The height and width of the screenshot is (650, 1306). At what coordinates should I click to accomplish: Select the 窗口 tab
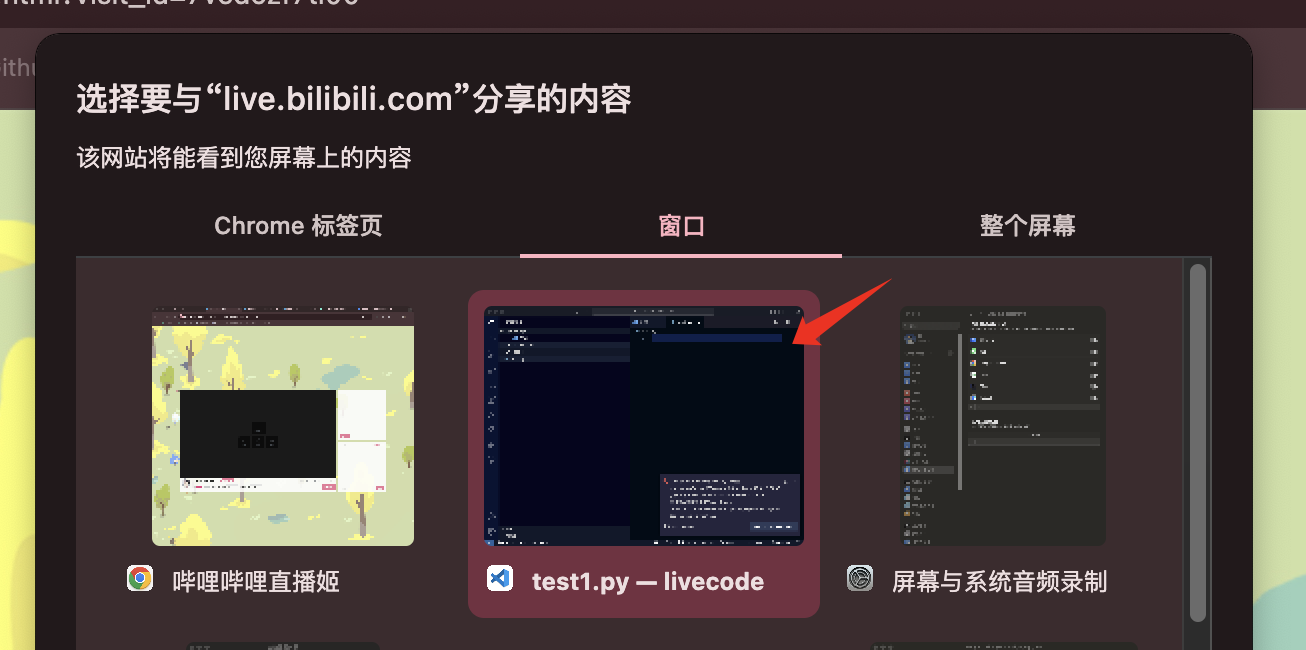click(x=681, y=226)
